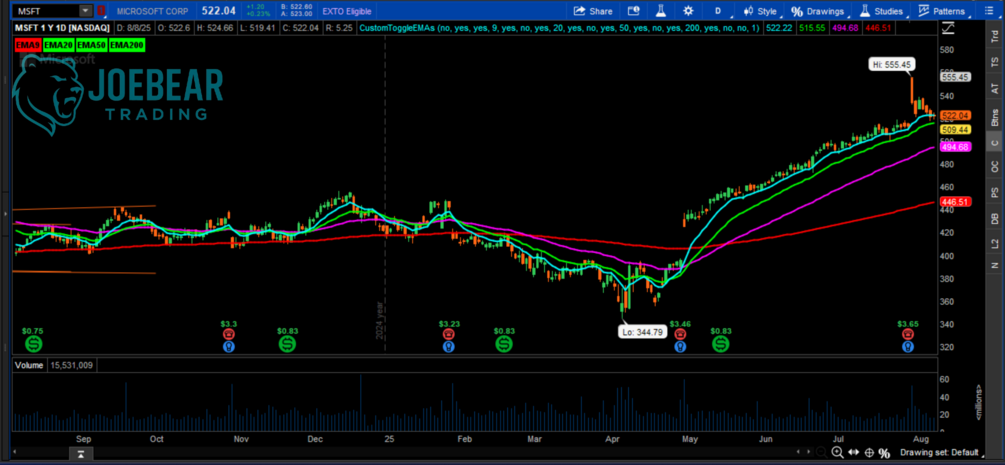Image resolution: width=1005 pixels, height=465 pixels.
Task: Toggle the EMA9 label button
Action: [26, 45]
